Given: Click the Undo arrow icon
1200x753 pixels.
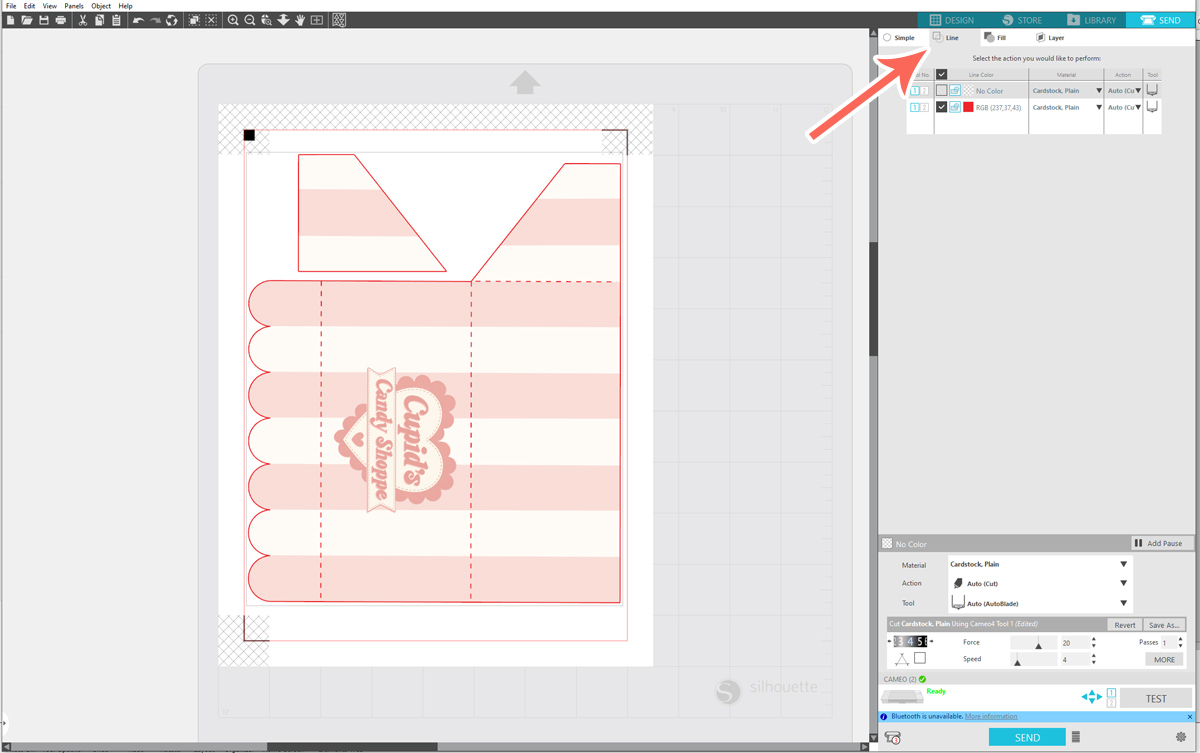Looking at the screenshot, I should click(138, 19).
